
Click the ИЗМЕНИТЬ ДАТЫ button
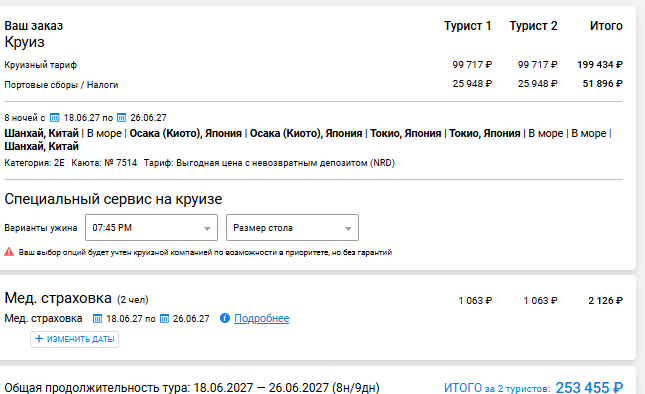pyautogui.click(x=74, y=339)
